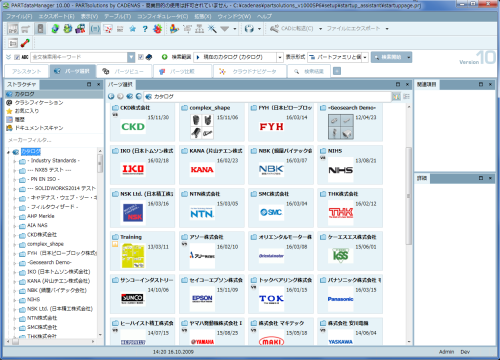Click the red bug toolbar icon
The height and width of the screenshot is (360, 500).
coord(157,29)
